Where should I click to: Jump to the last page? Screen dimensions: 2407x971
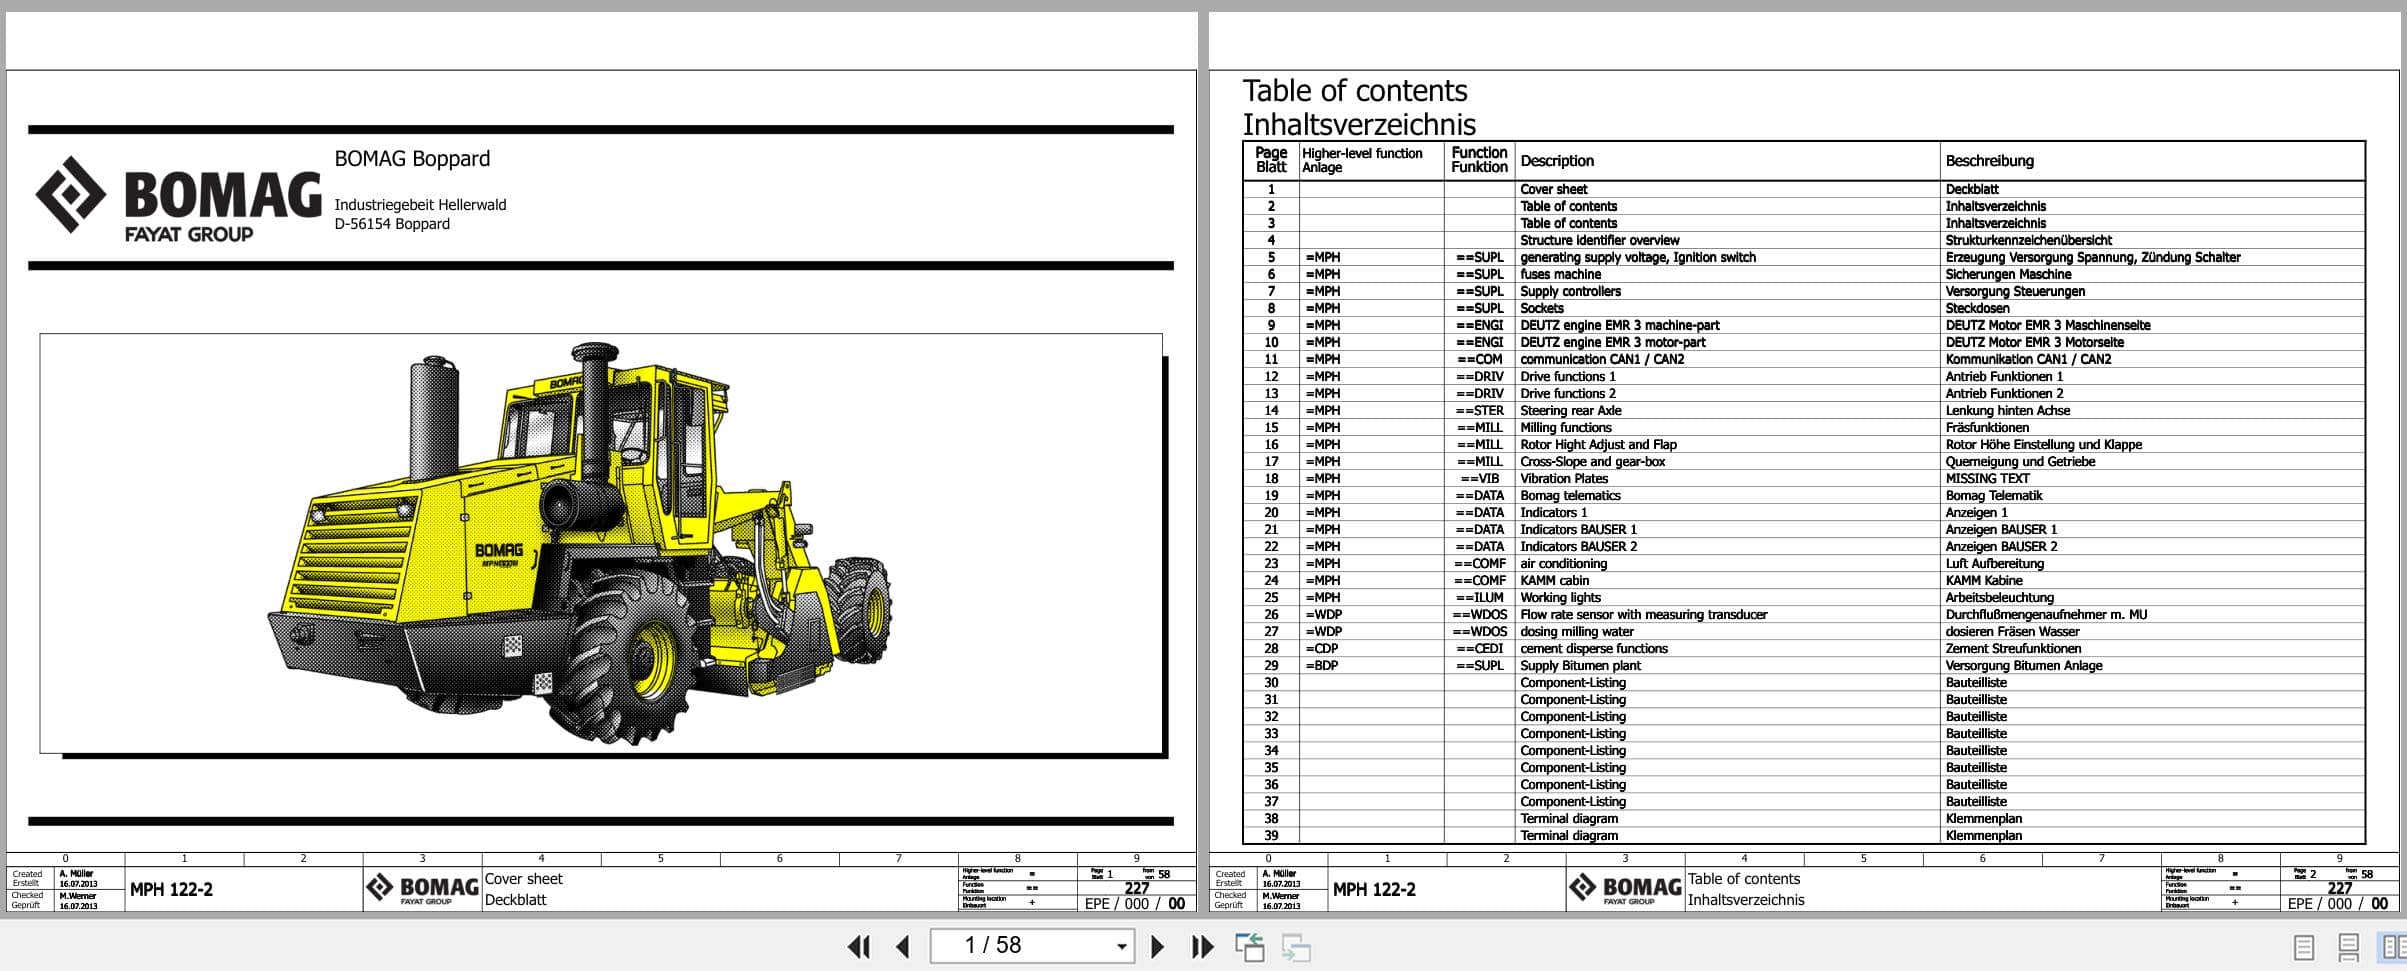(x=1202, y=946)
